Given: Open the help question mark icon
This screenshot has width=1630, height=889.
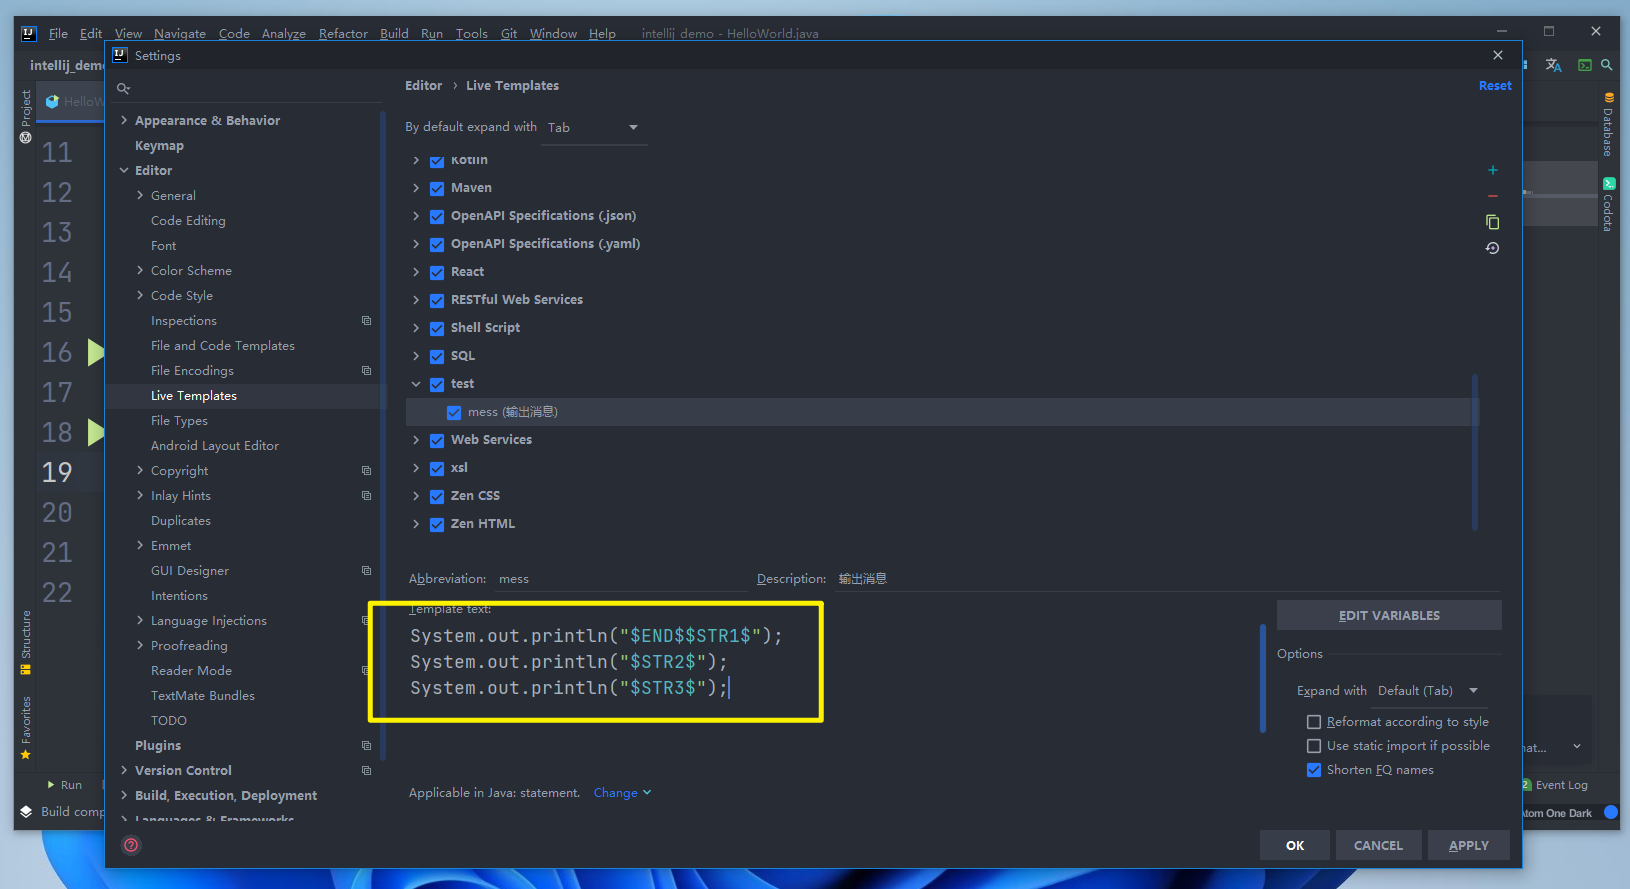Looking at the screenshot, I should [131, 845].
